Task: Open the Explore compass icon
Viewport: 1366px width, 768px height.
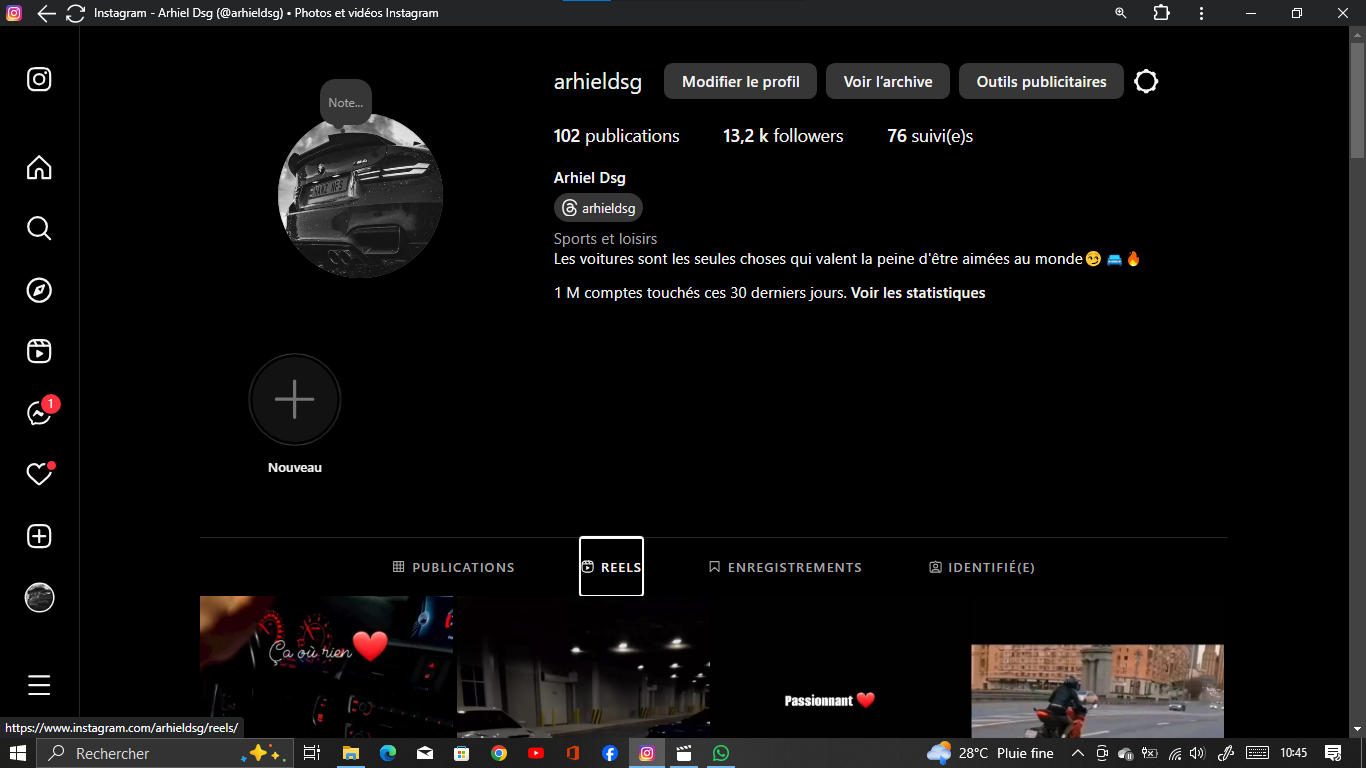Action: [39, 290]
